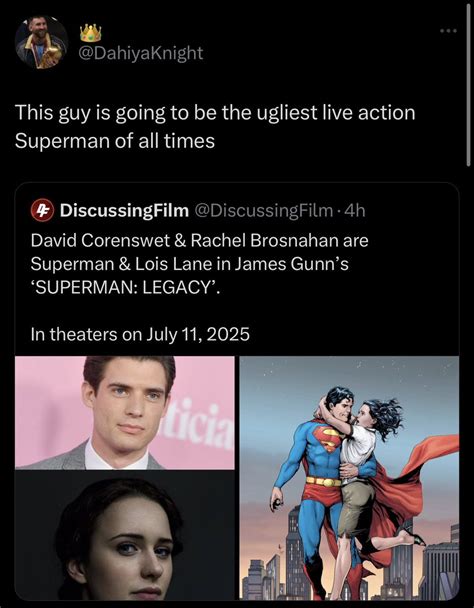
Task: Click the 'In theaters on July 11, 2025' line
Action: (x=140, y=334)
